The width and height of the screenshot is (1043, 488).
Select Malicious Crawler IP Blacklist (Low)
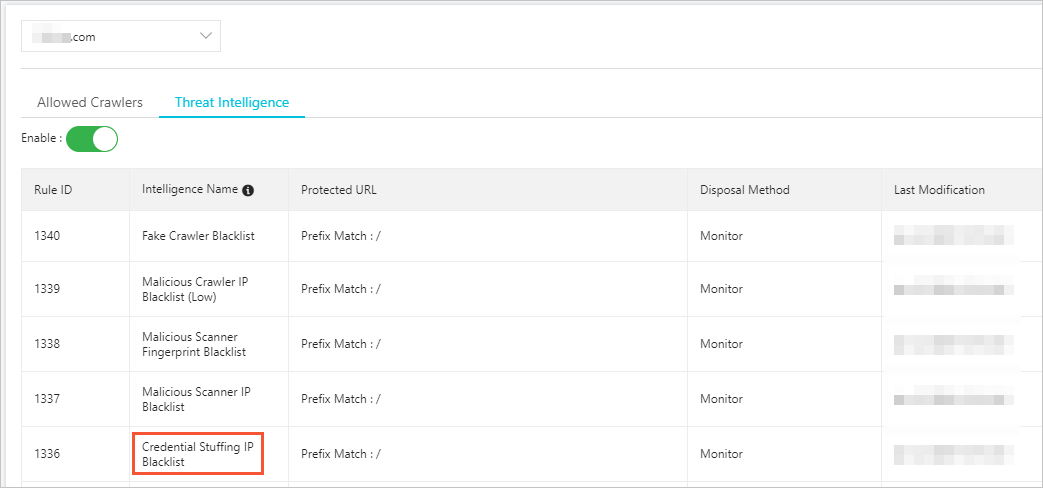tap(195, 289)
